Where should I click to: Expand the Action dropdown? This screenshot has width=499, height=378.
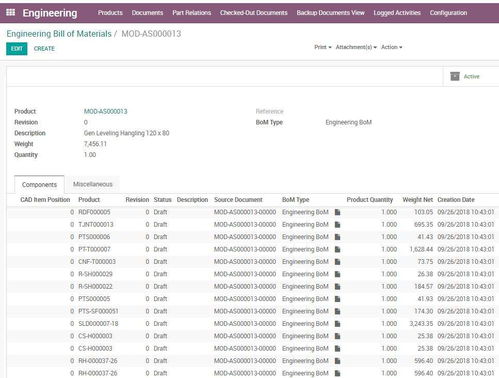391,47
